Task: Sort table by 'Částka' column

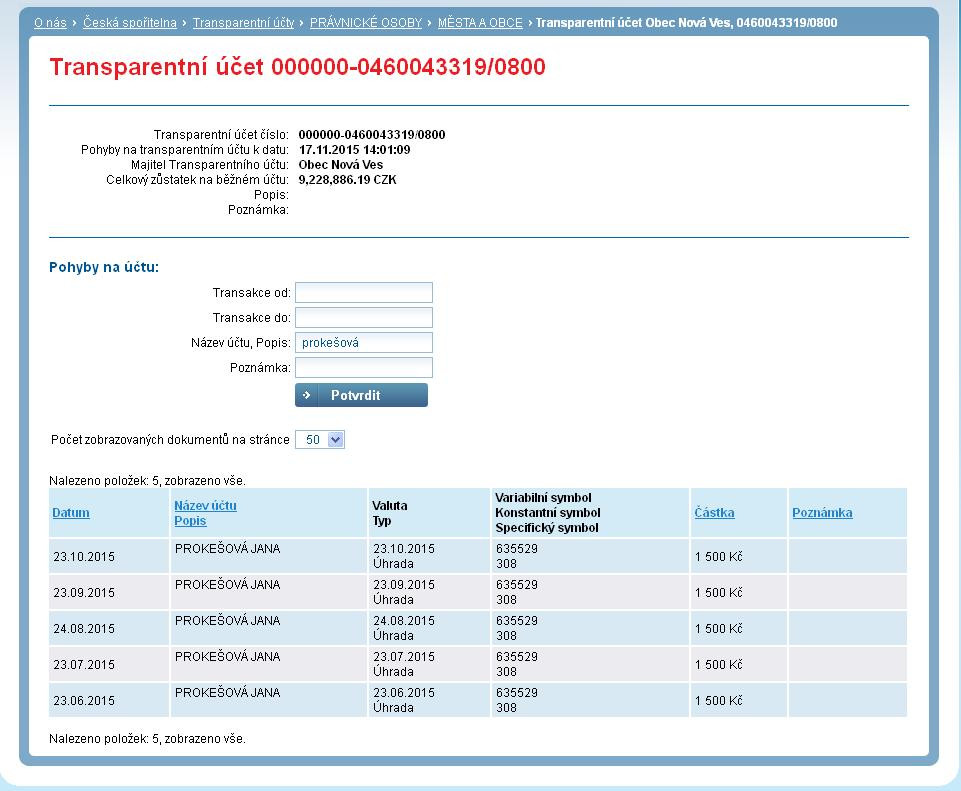Action: 714,513
